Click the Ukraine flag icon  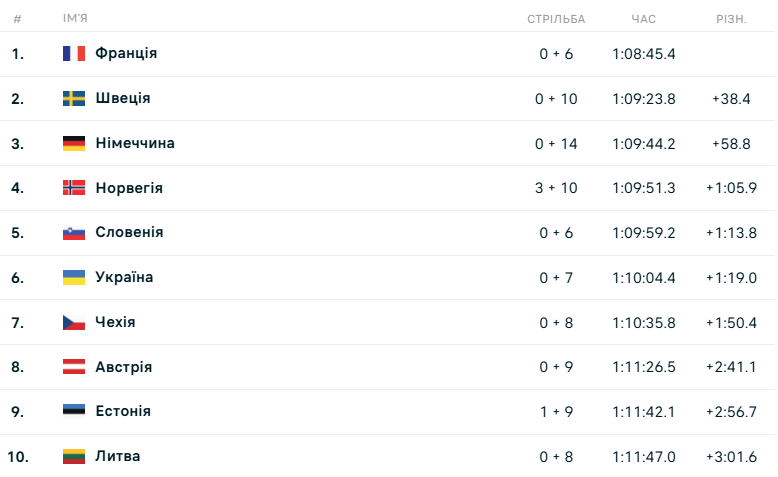pyautogui.click(x=74, y=277)
